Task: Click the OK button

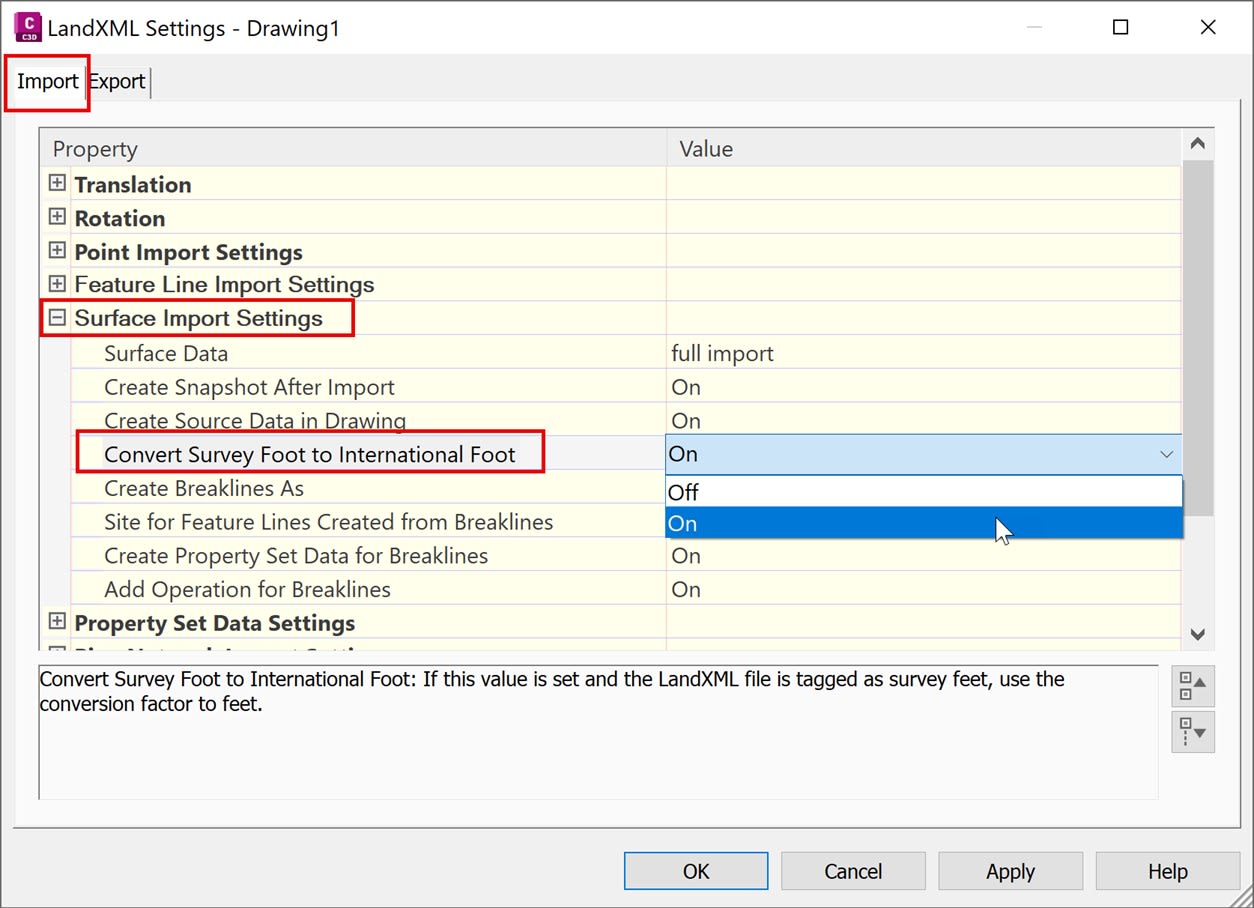Action: (696, 871)
